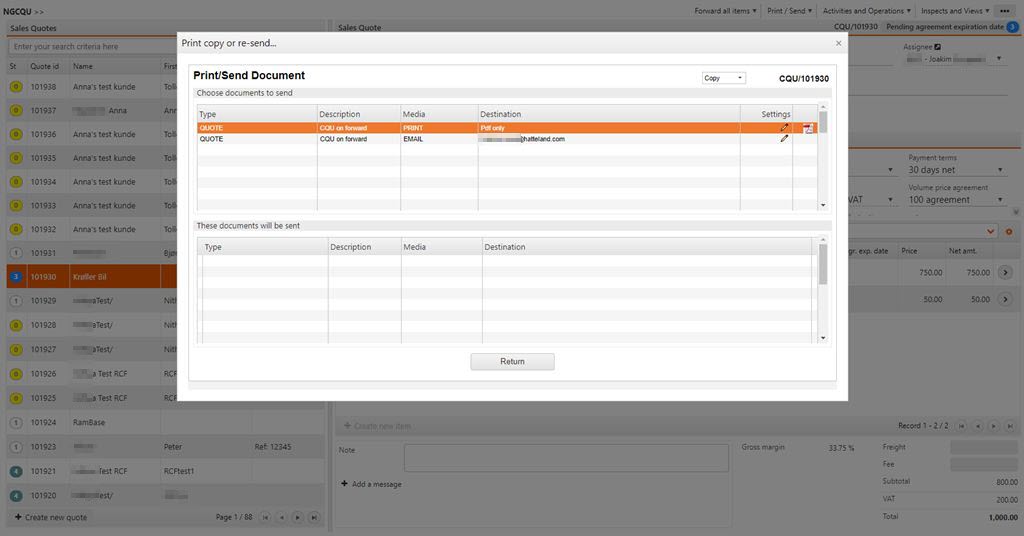Click the Return button
Image resolution: width=1024 pixels, height=536 pixels.
(x=512, y=362)
